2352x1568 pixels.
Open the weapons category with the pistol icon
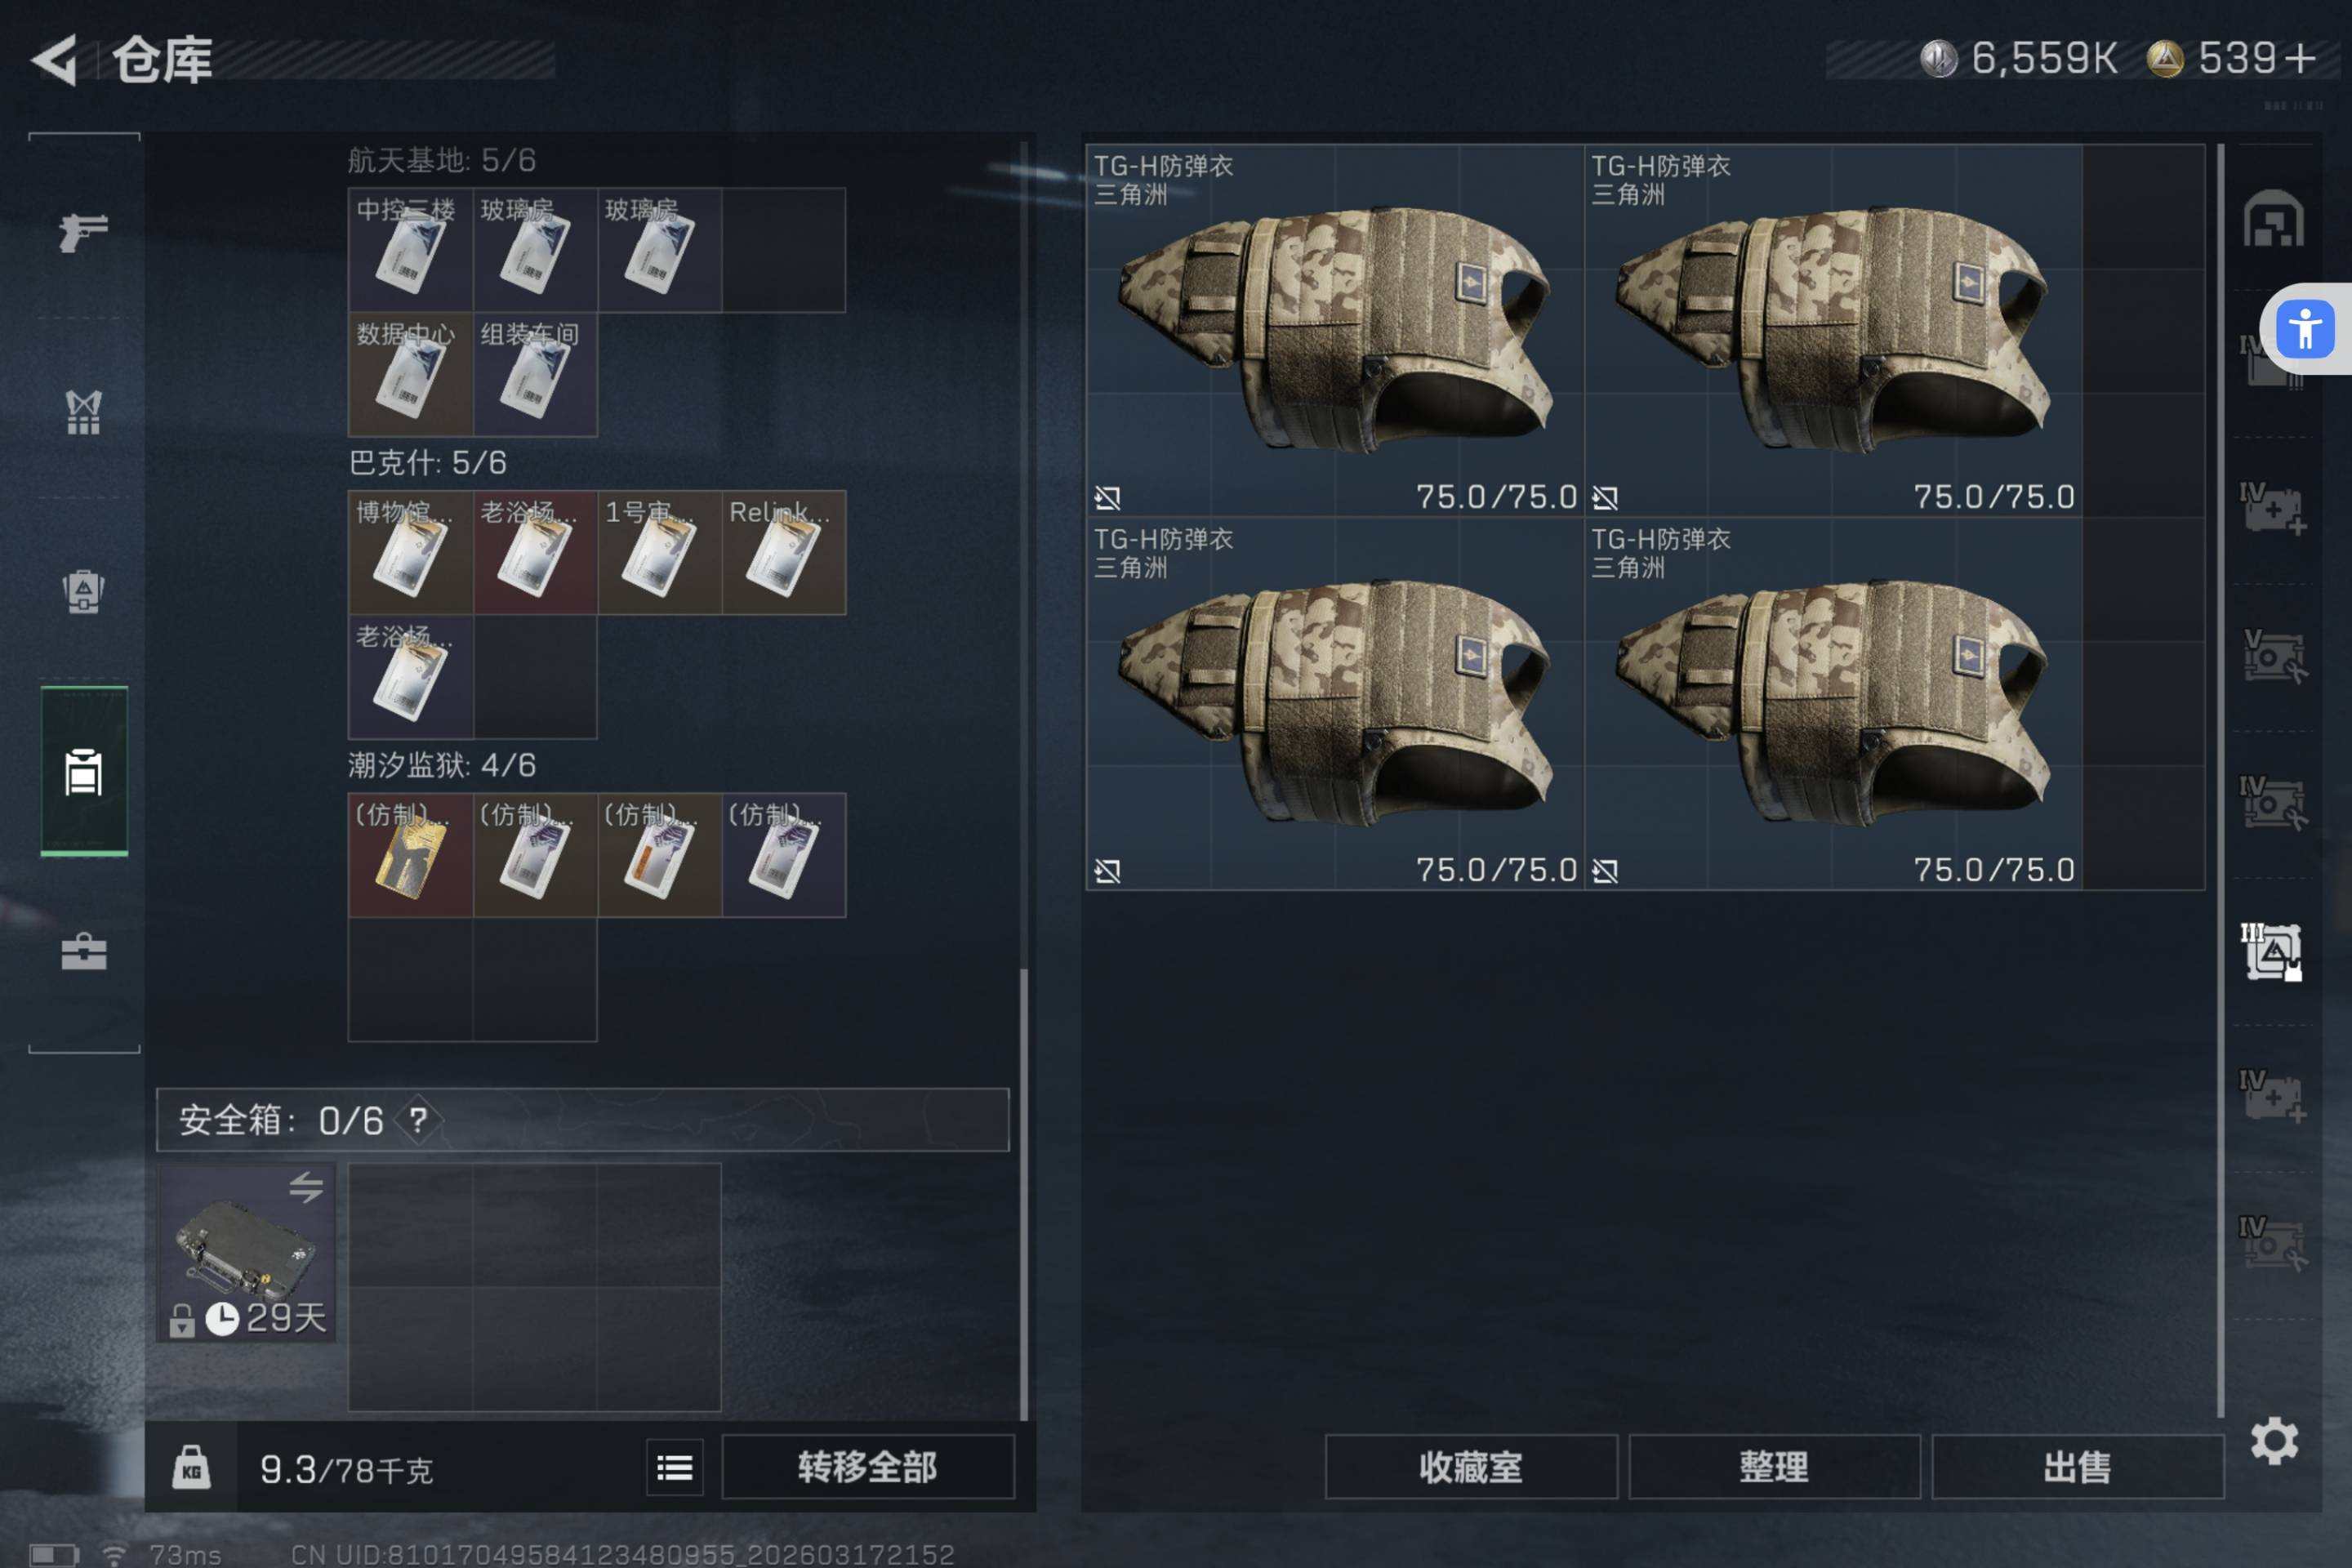point(84,233)
